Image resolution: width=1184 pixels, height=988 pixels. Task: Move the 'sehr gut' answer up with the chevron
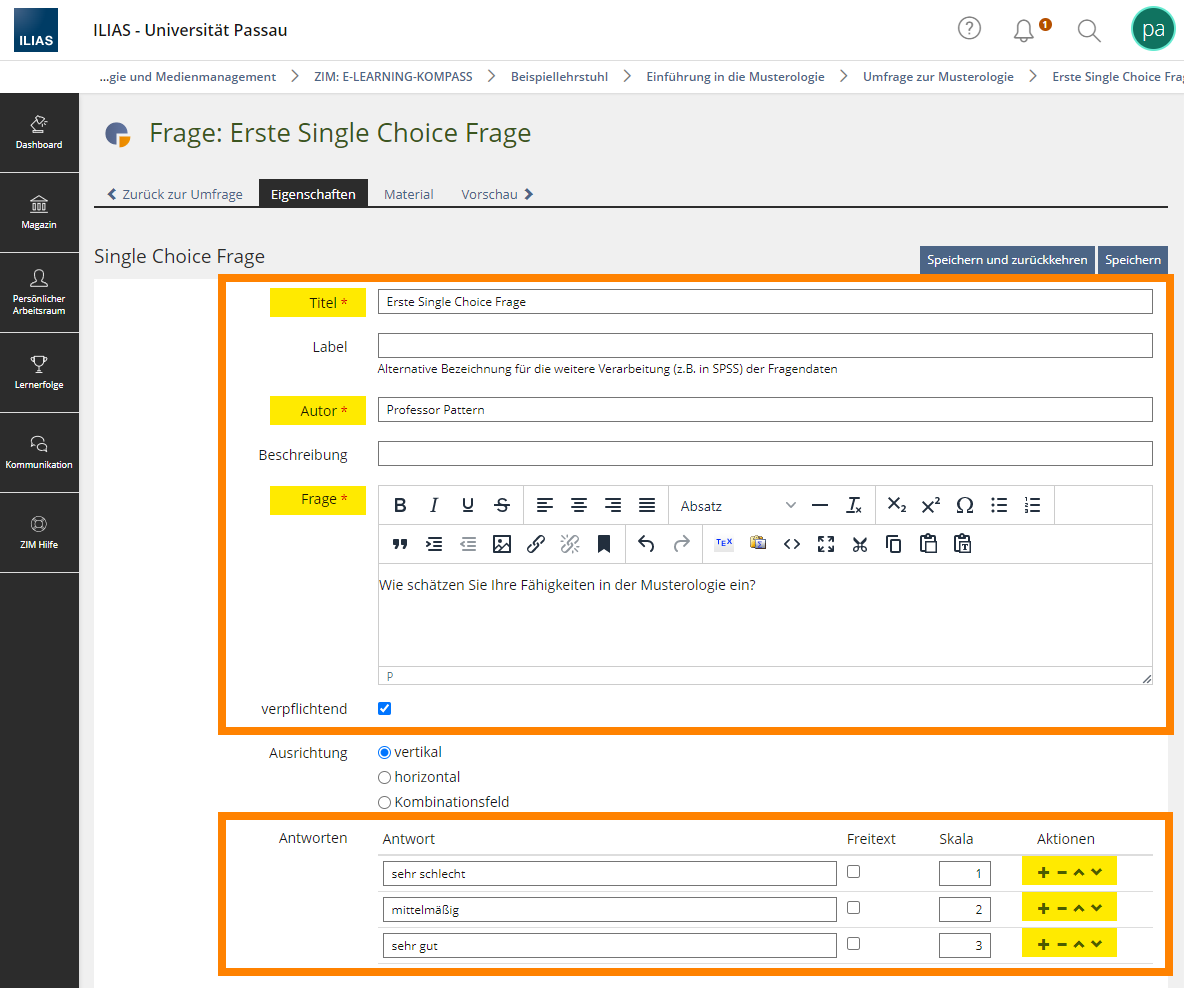[1079, 944]
